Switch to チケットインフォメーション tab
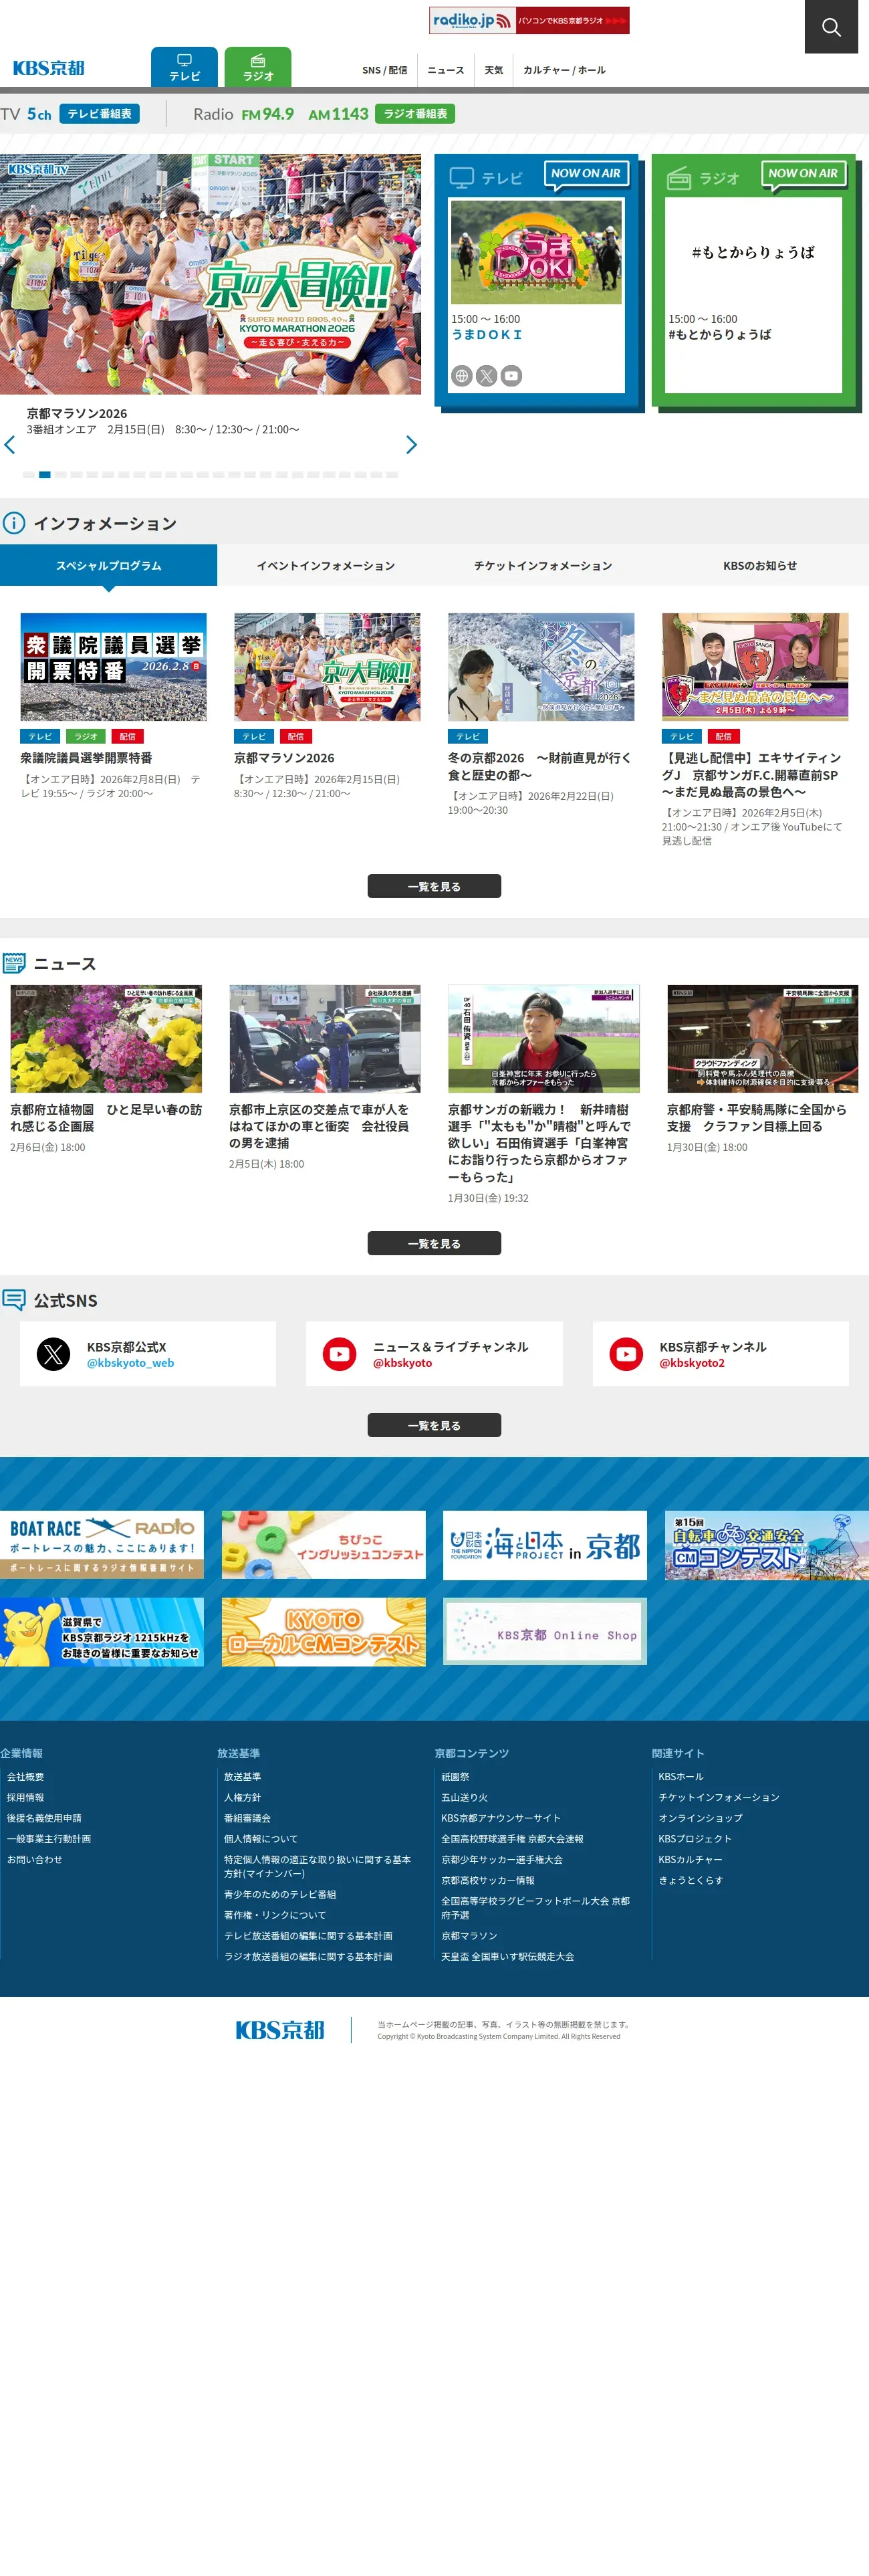This screenshot has width=869, height=2576. click(543, 565)
